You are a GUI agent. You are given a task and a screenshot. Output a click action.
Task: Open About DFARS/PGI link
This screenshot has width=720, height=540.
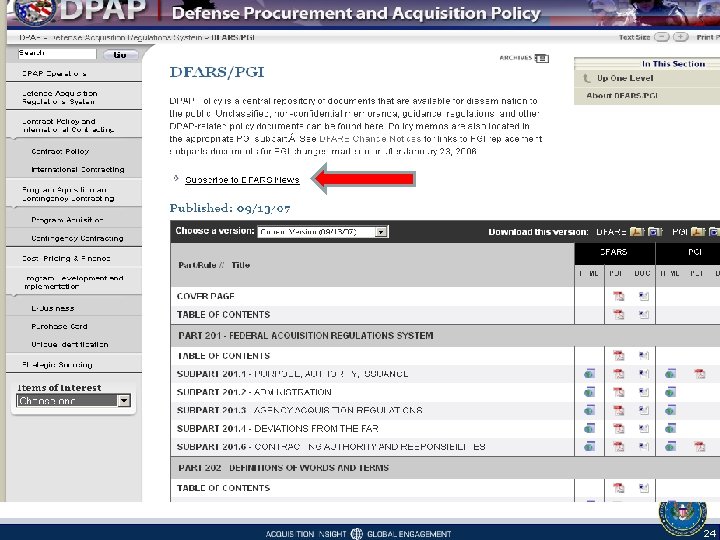coord(622,96)
